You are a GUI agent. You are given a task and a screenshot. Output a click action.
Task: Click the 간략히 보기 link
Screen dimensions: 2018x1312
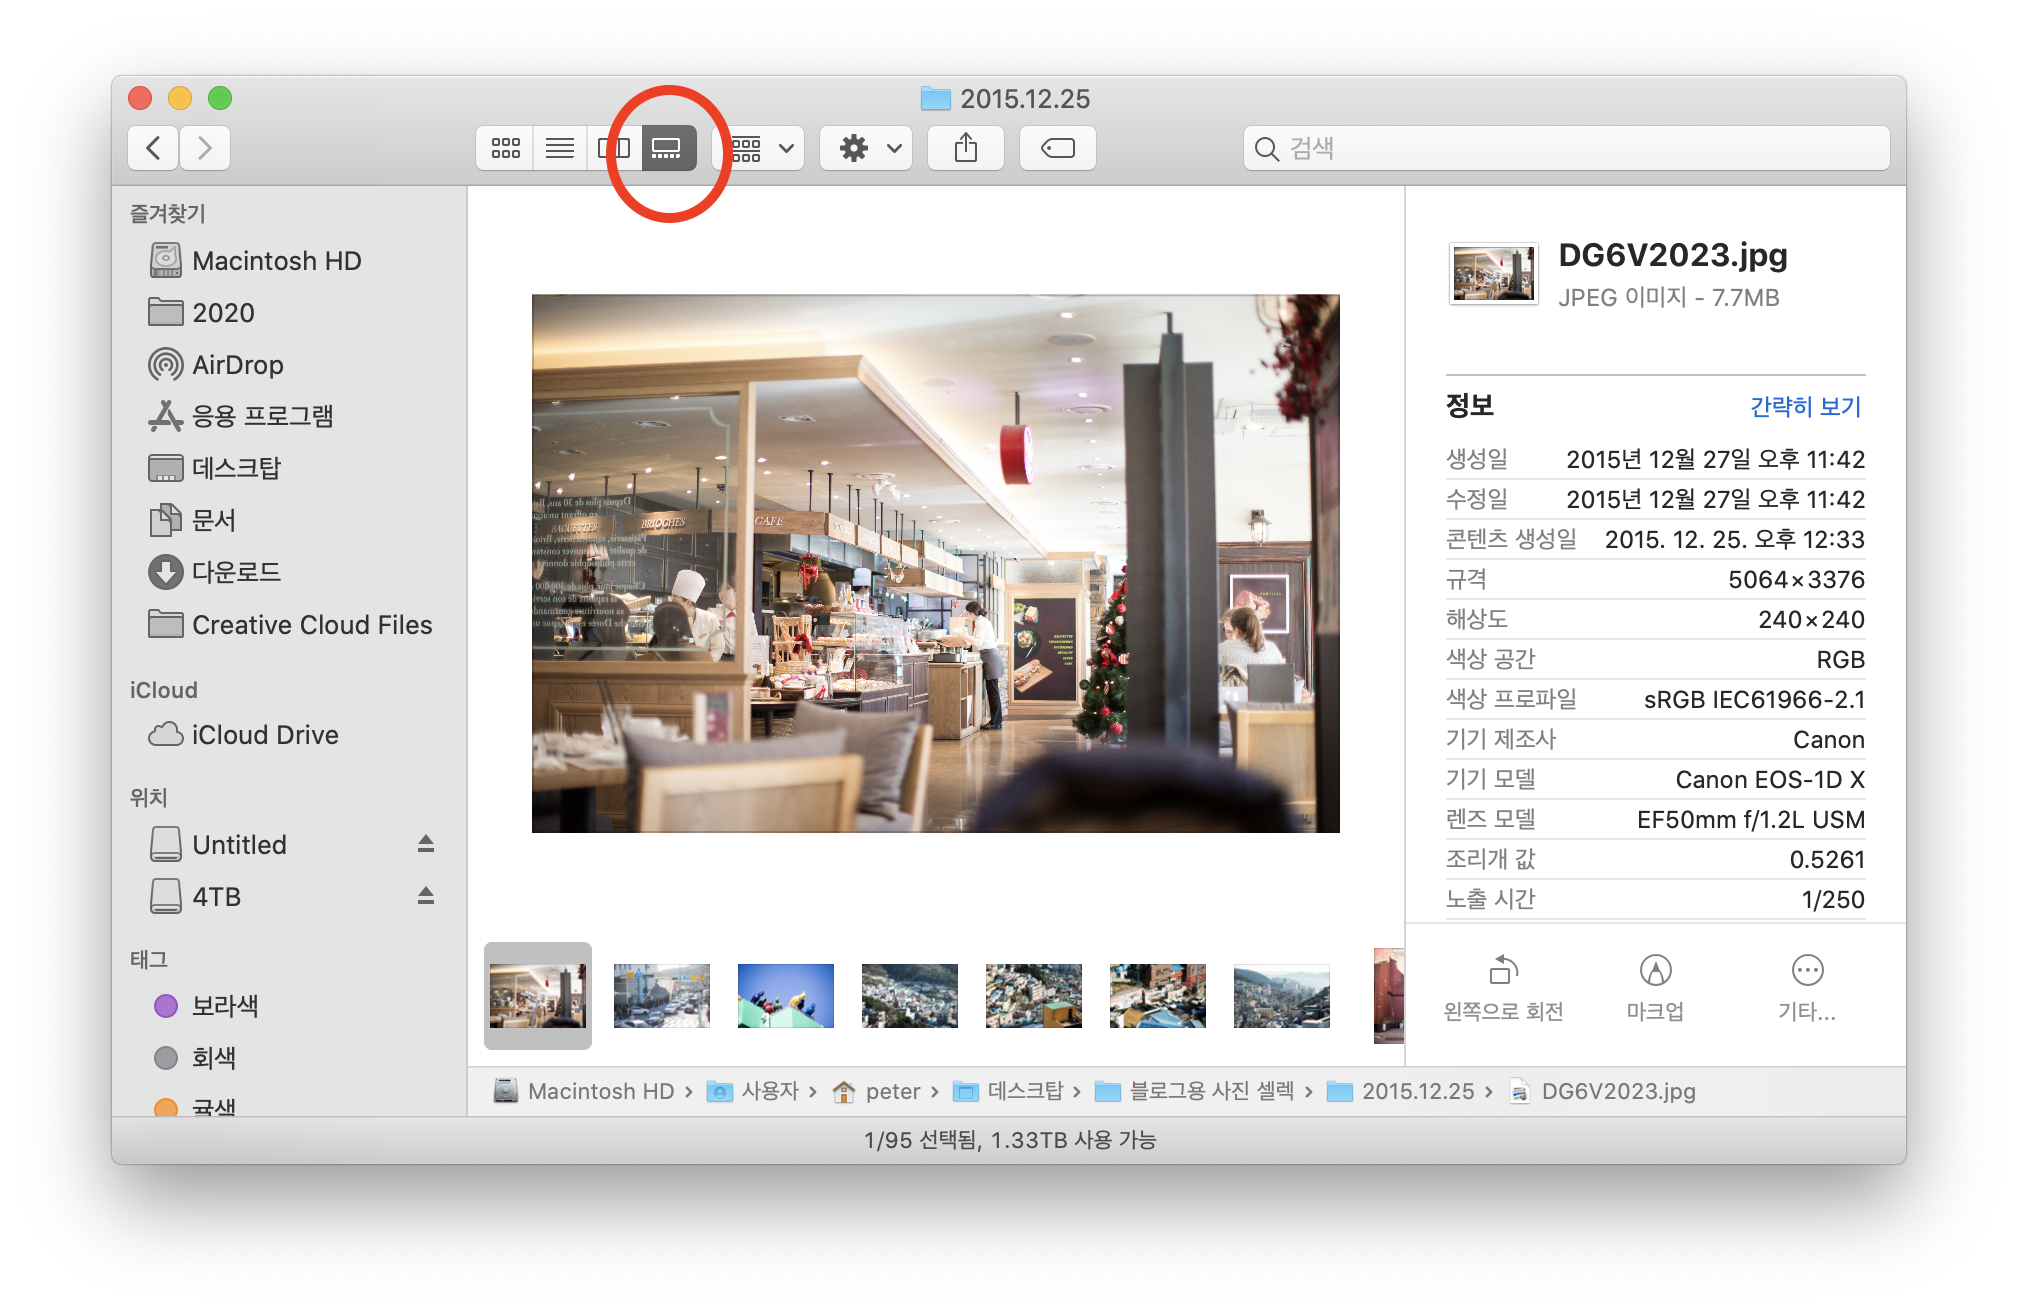[1805, 407]
